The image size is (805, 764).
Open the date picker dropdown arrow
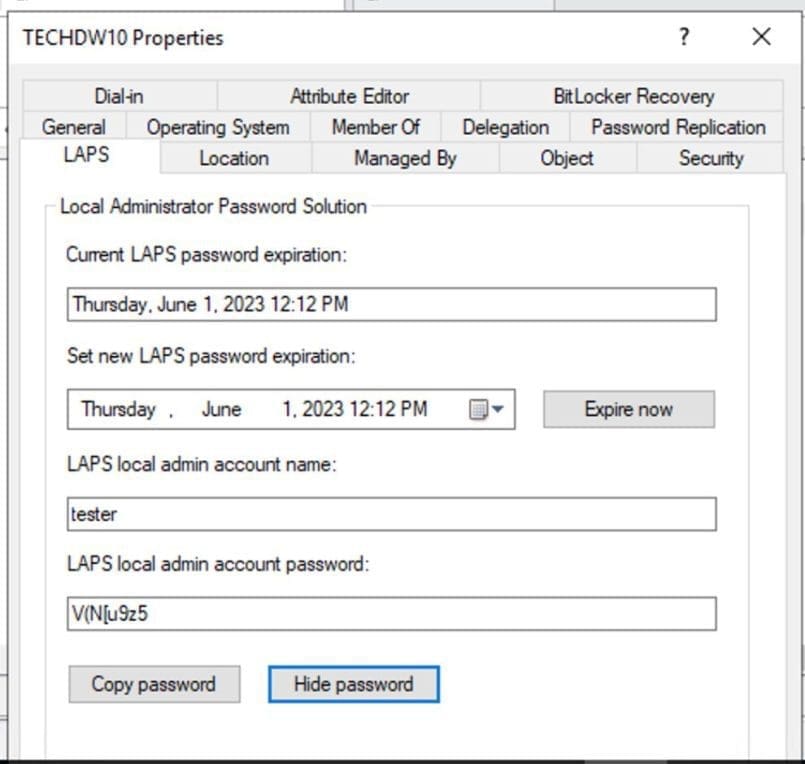pyautogui.click(x=495, y=409)
